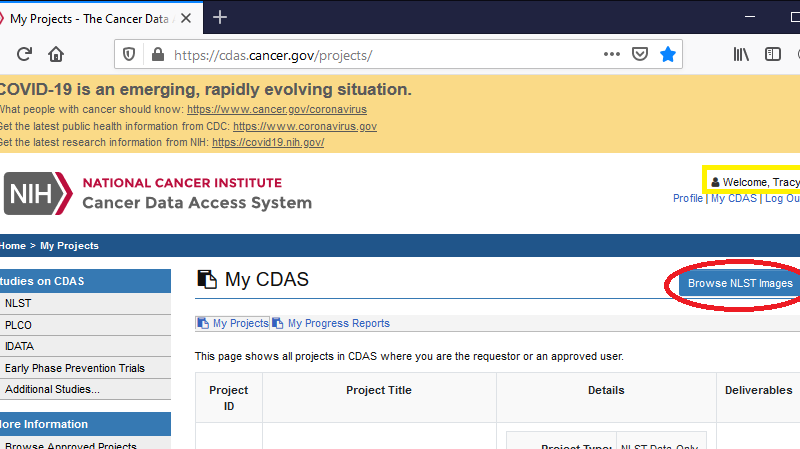
Task: Go to browser home page icon
Action: click(56, 54)
